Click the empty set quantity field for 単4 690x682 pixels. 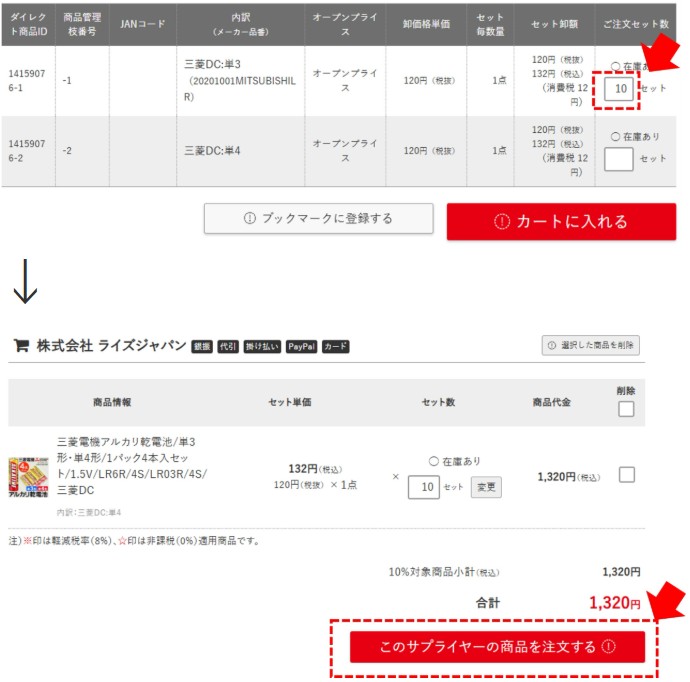tap(619, 158)
